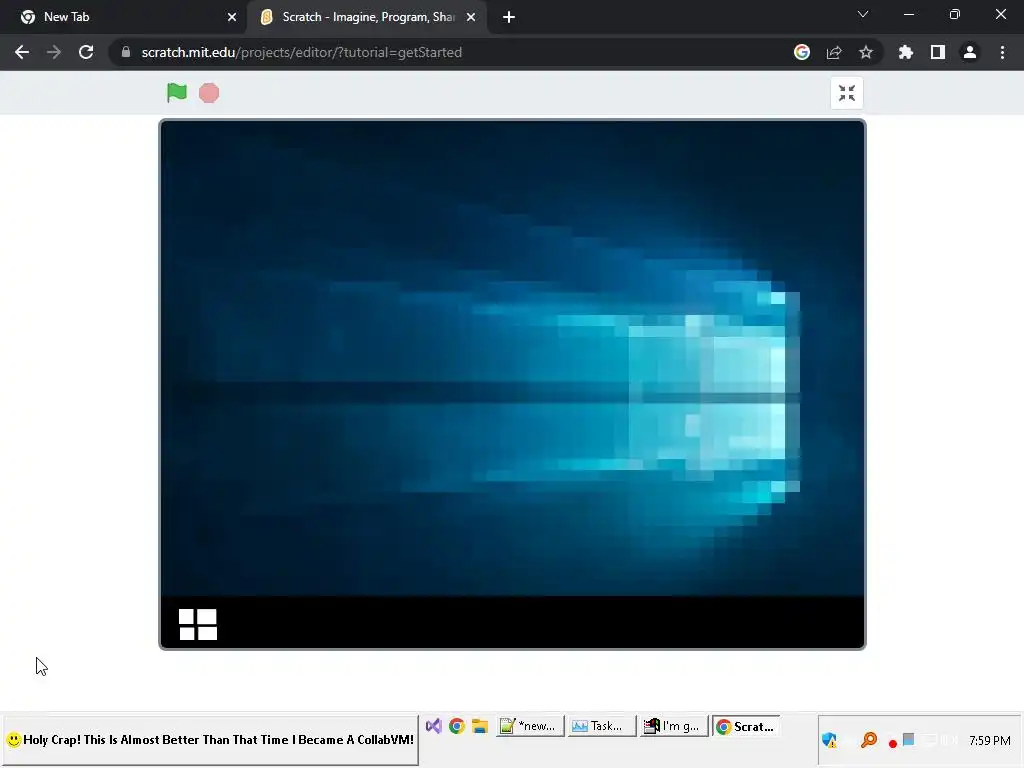Open Chrome three-dot menu

tap(1002, 52)
